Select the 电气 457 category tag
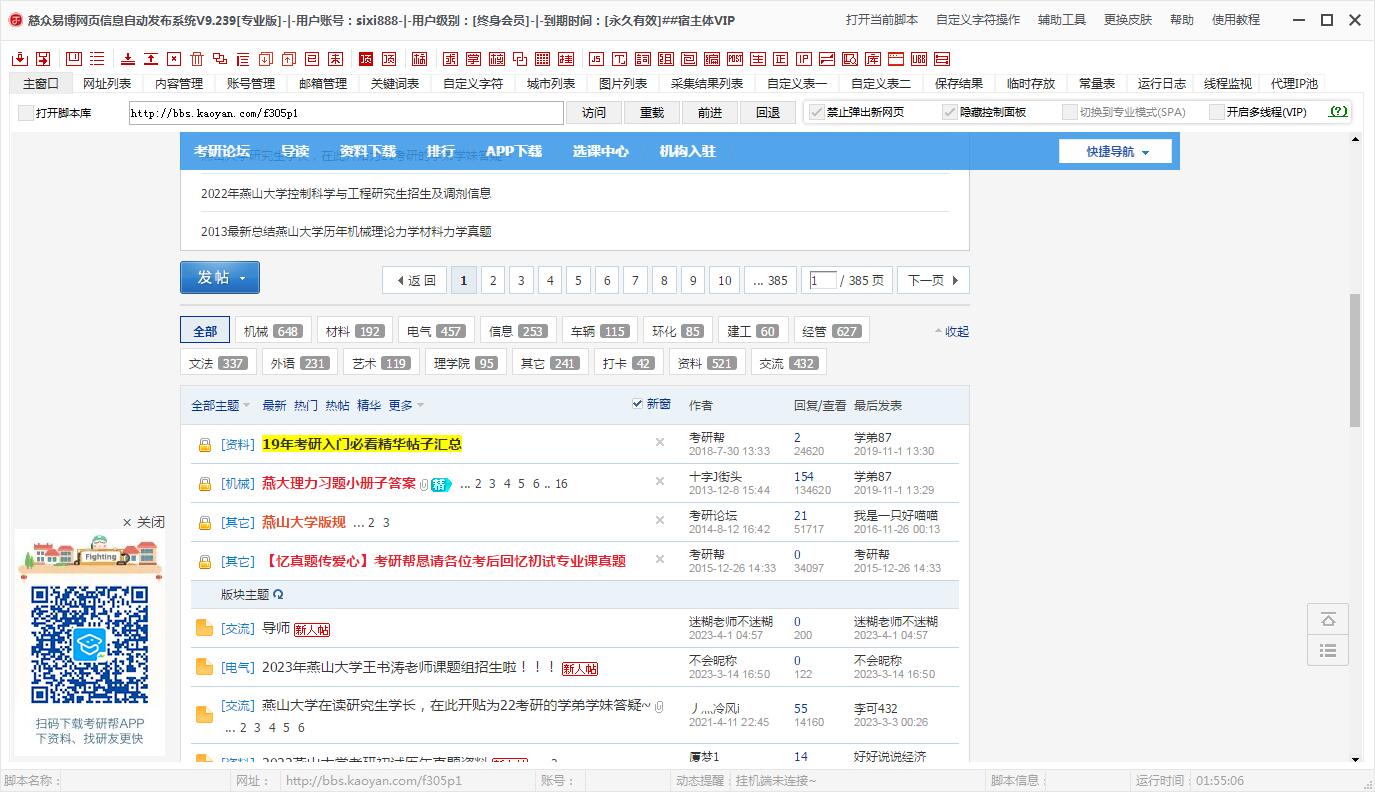Screen dimensions: 1375x792 coord(434,331)
